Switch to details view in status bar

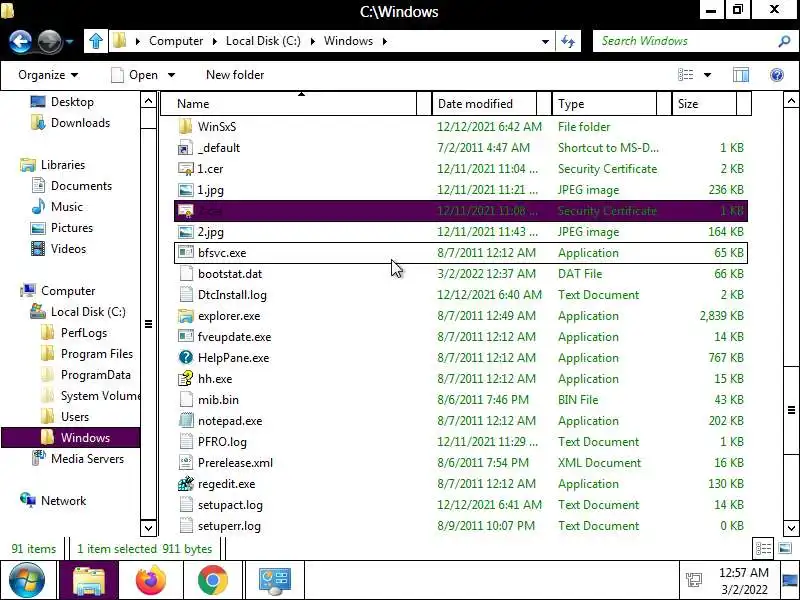(x=763, y=548)
